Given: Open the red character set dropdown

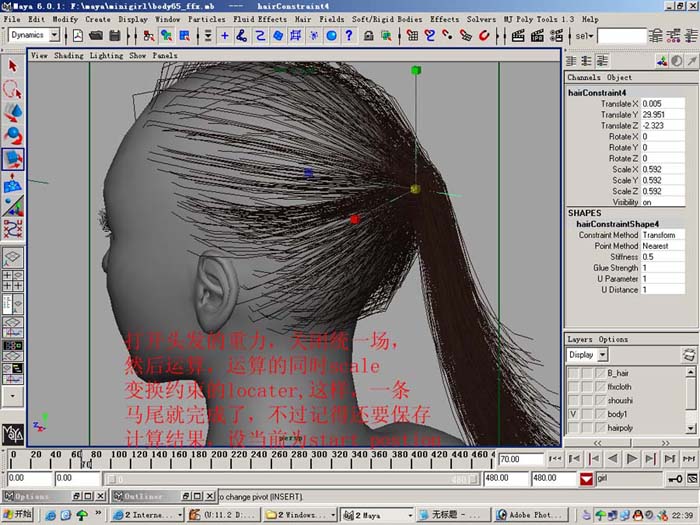Looking at the screenshot, I should pyautogui.click(x=586, y=479).
